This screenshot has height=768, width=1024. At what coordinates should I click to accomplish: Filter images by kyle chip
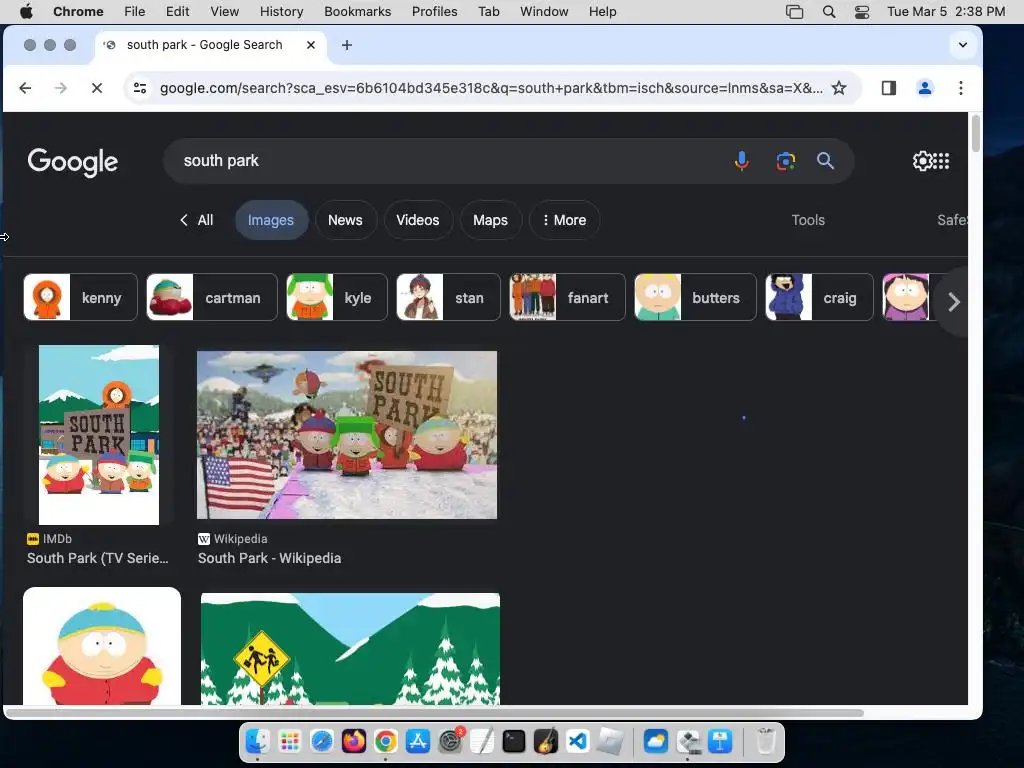[336, 297]
